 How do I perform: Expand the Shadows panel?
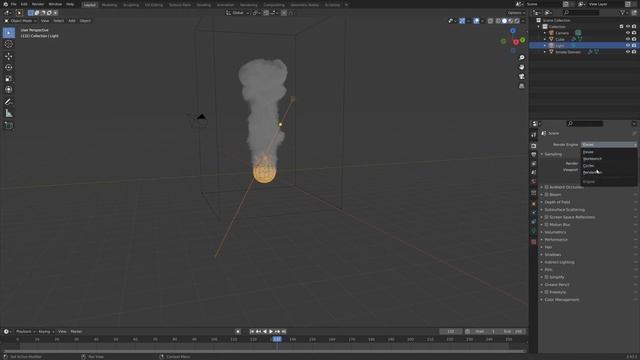coord(552,255)
